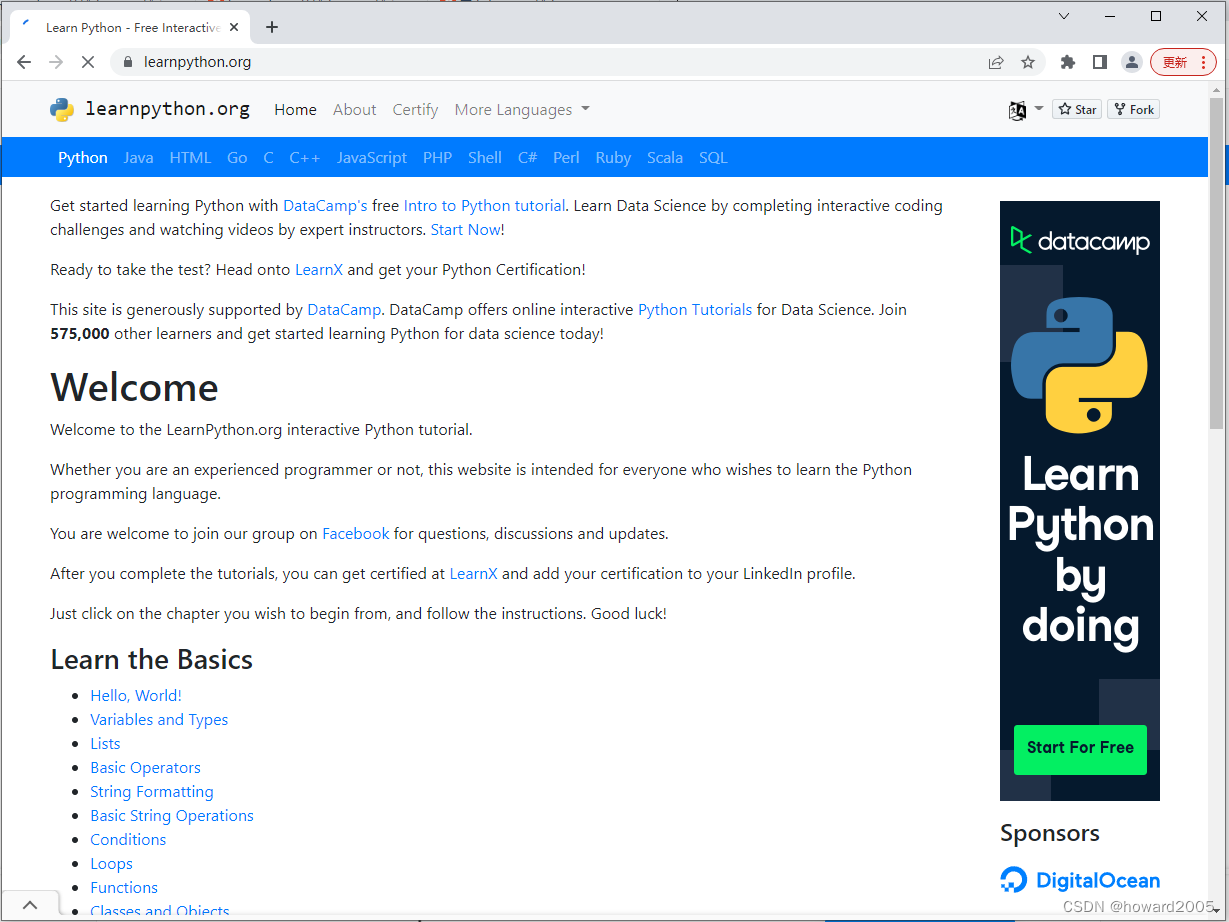This screenshot has height=922, width=1229.
Task: Click the GitHub Star button
Action: (x=1077, y=110)
